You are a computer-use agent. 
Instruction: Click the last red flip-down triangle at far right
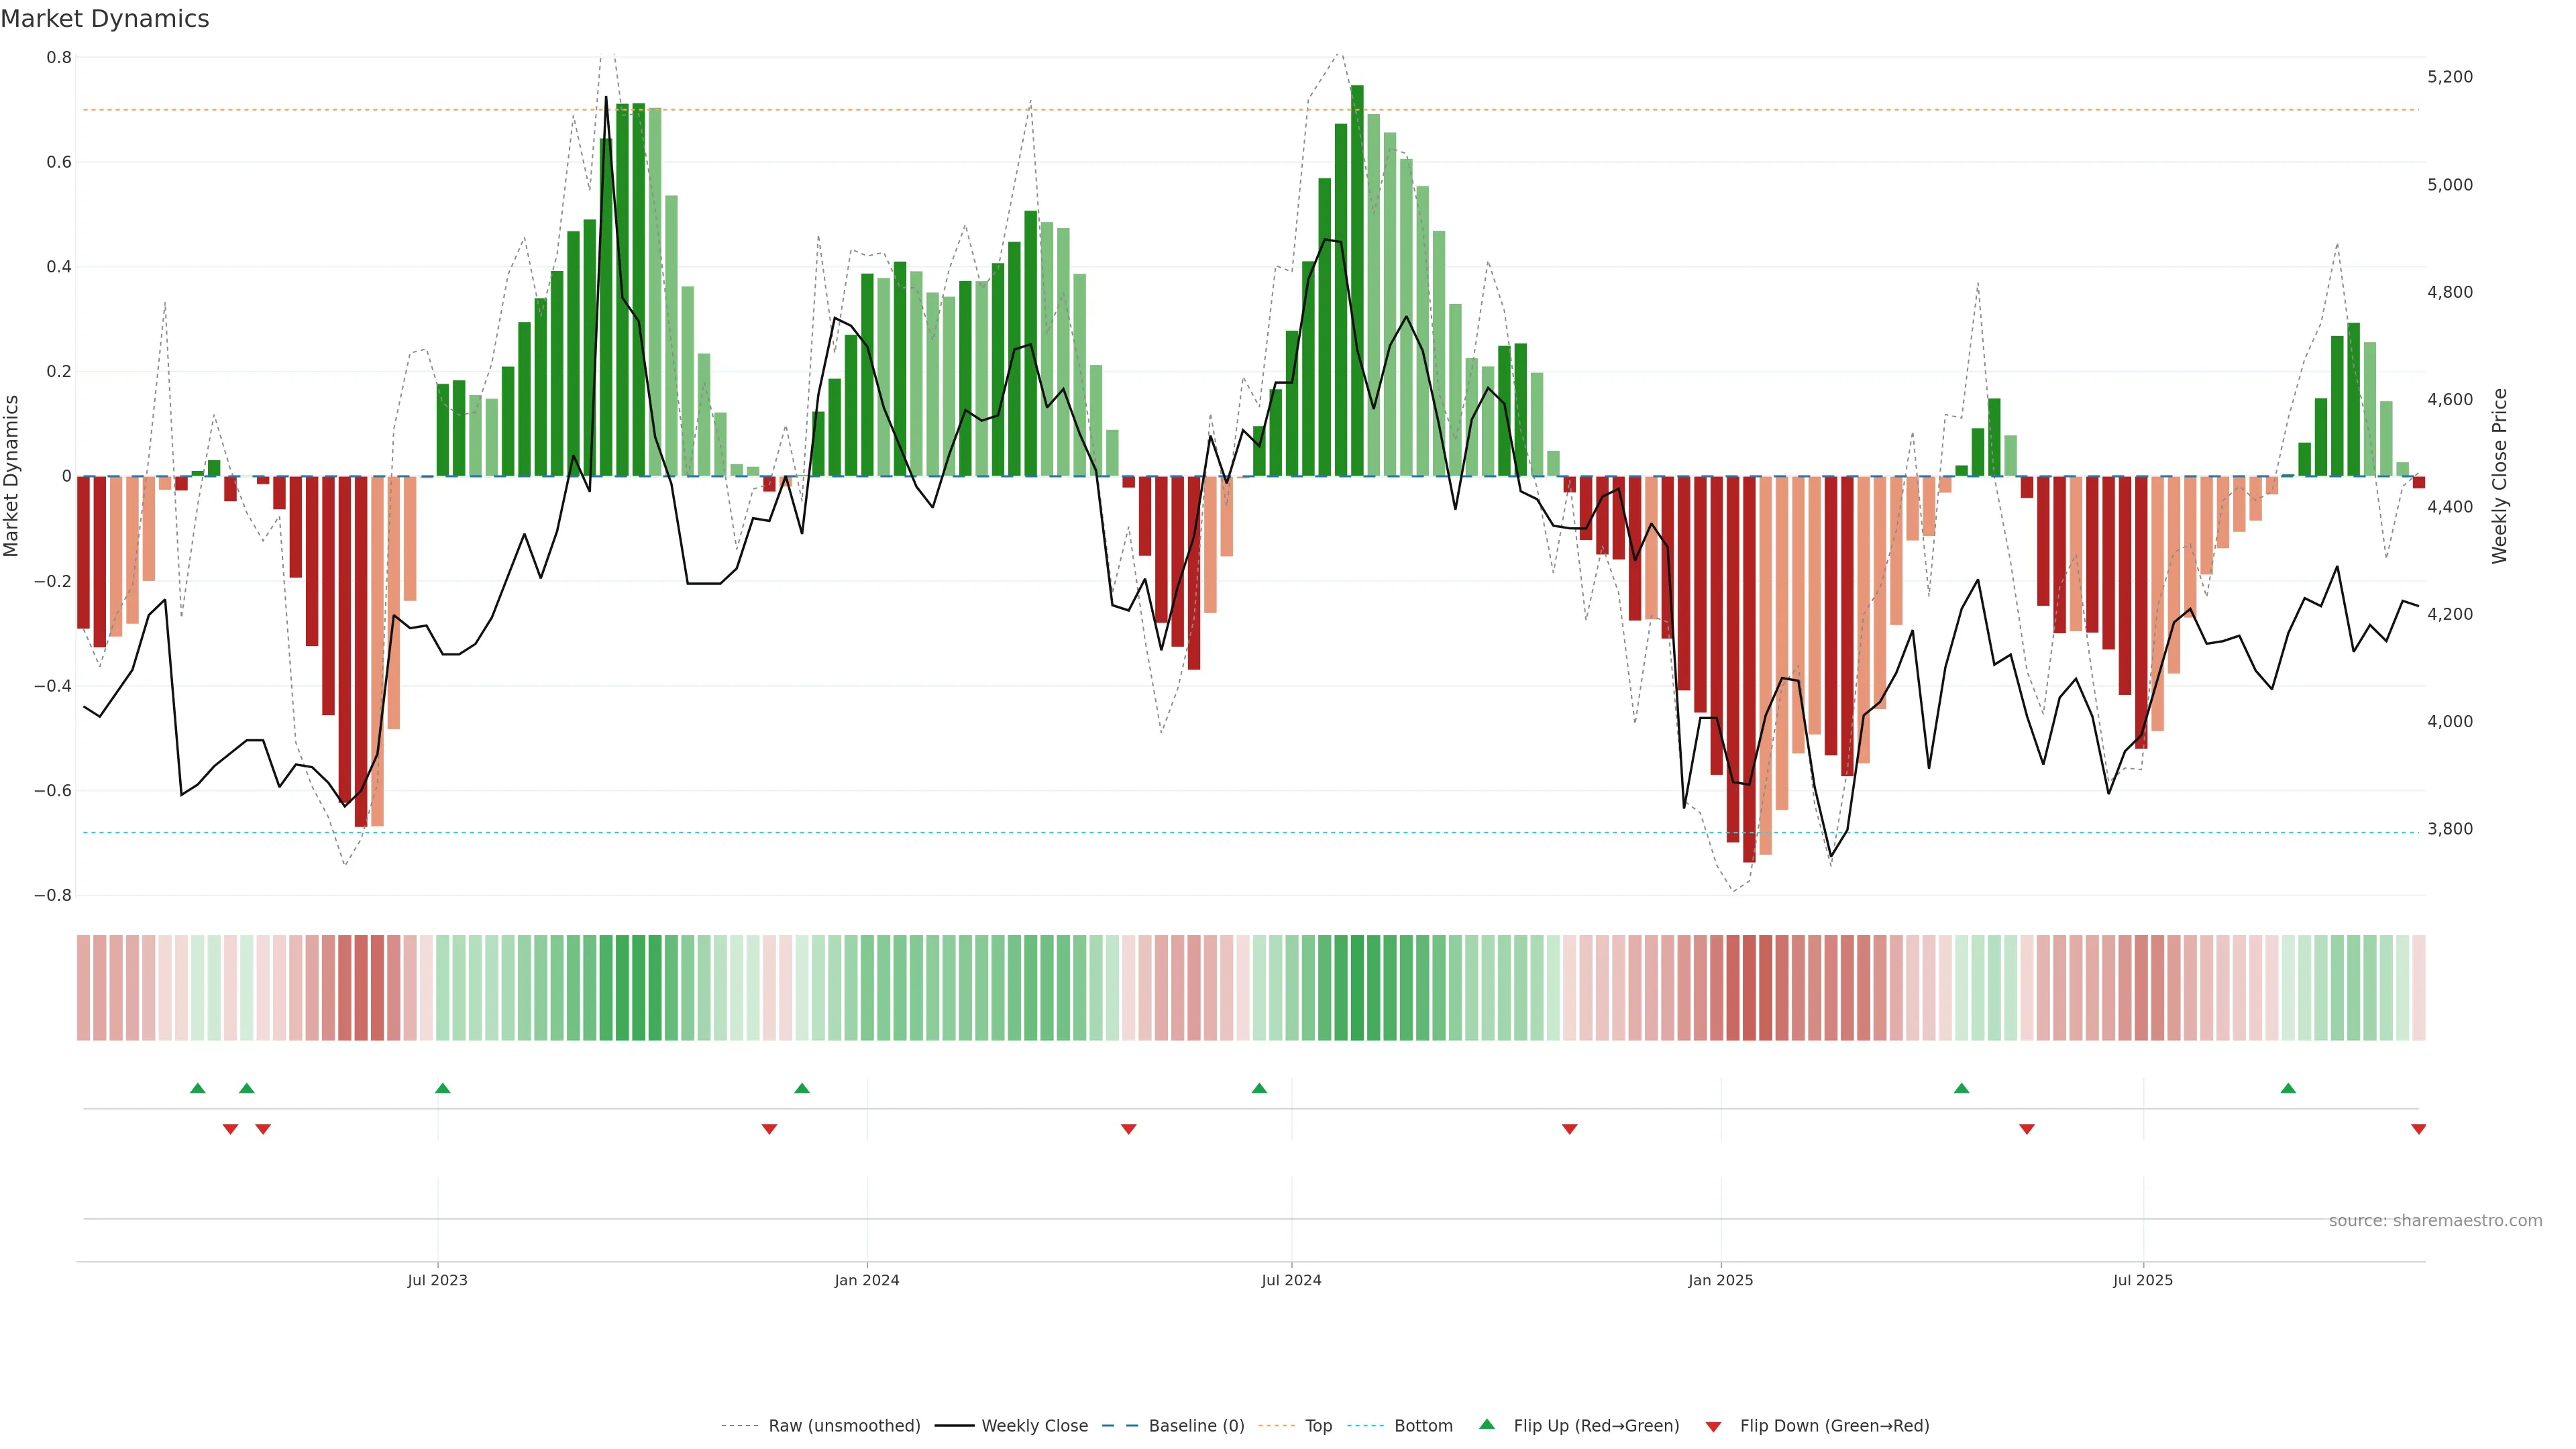(2418, 1129)
